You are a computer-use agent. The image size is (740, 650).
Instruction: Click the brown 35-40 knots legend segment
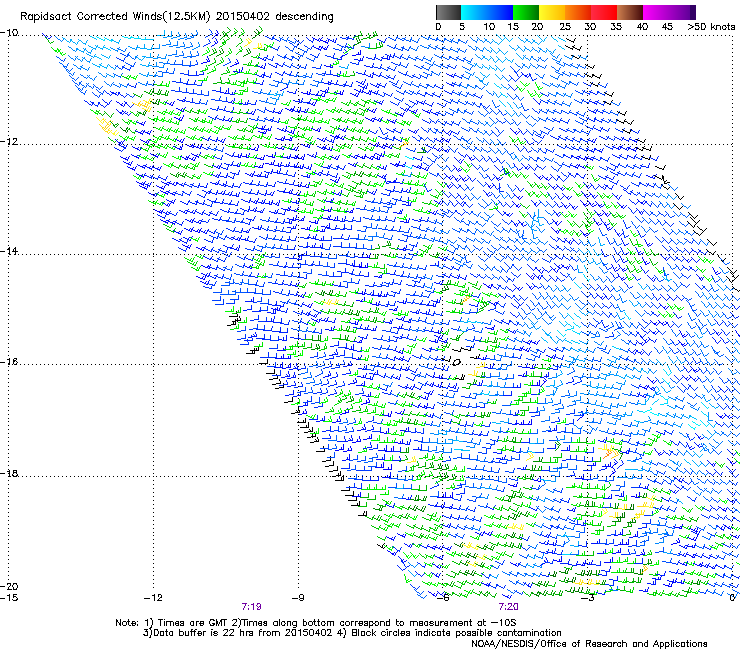(630, 12)
